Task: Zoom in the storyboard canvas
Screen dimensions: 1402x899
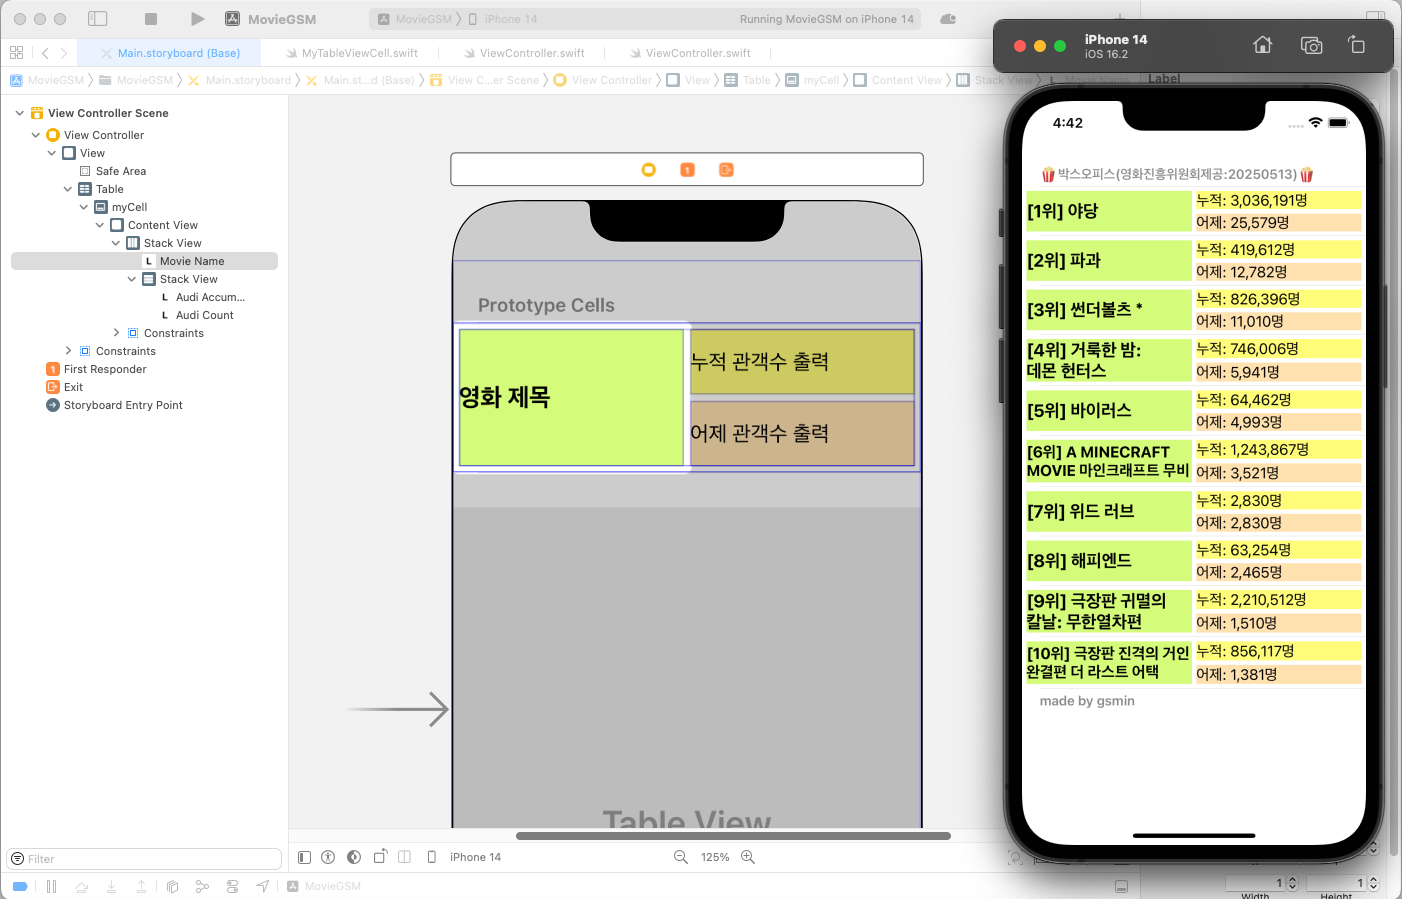Action: tap(748, 857)
